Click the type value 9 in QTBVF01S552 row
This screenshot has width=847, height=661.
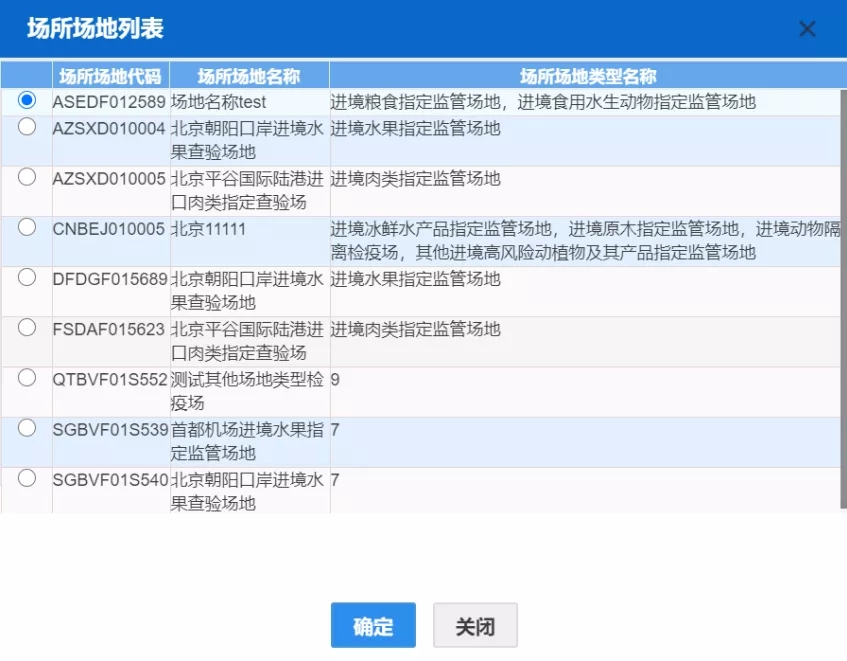[335, 380]
